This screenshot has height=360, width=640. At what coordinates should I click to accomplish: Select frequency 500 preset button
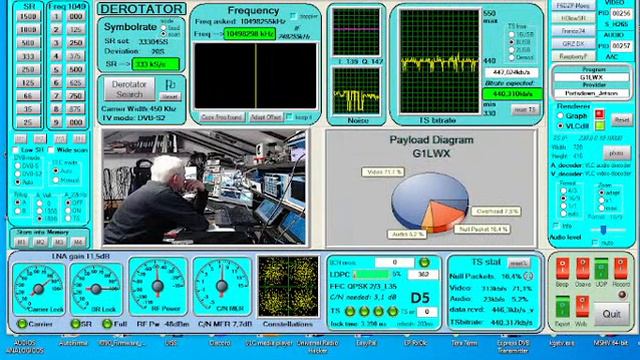pyautogui.click(x=76, y=69)
